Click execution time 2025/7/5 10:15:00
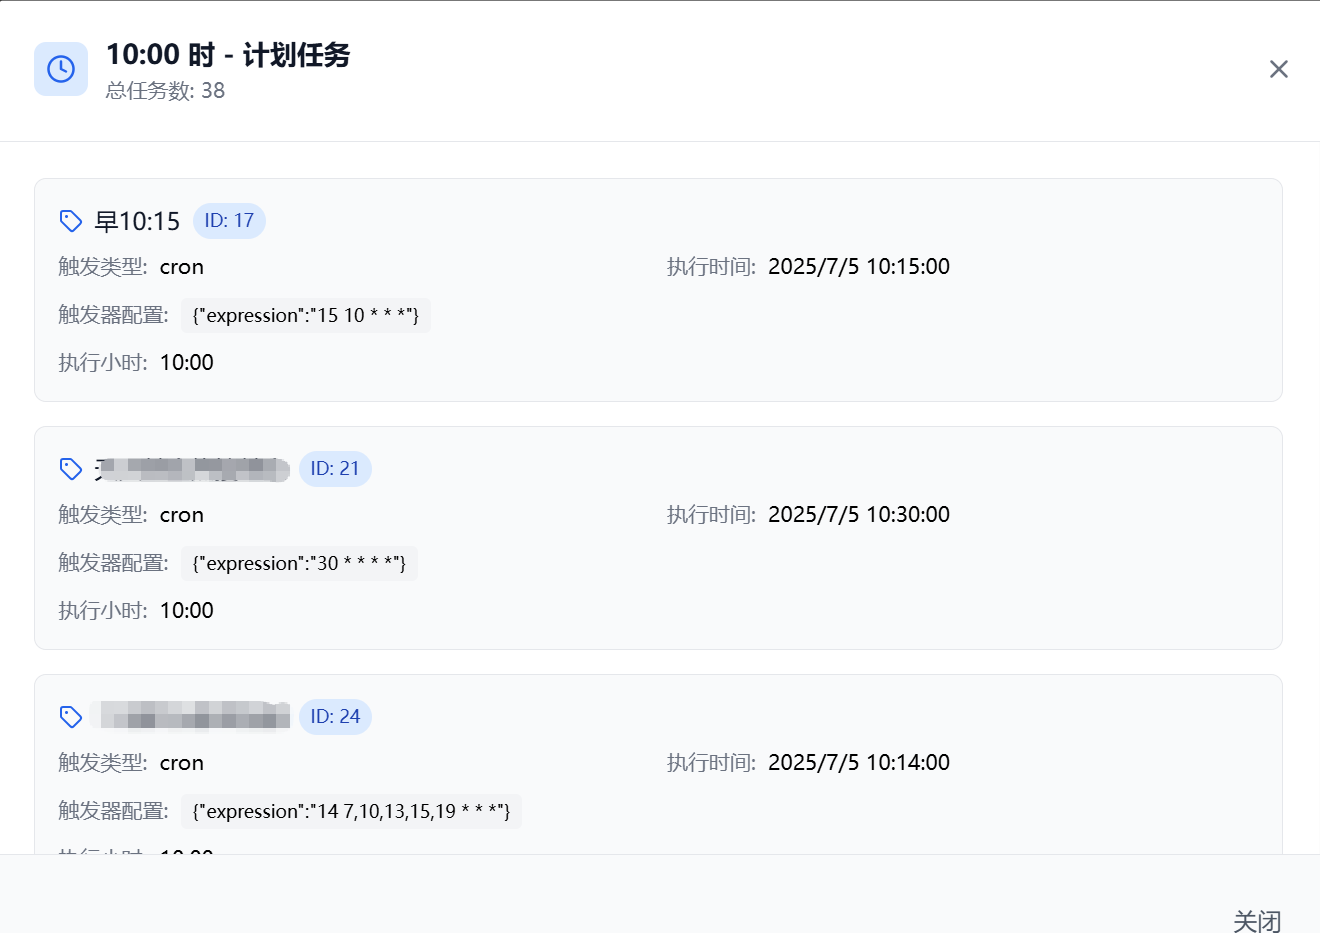 point(859,267)
